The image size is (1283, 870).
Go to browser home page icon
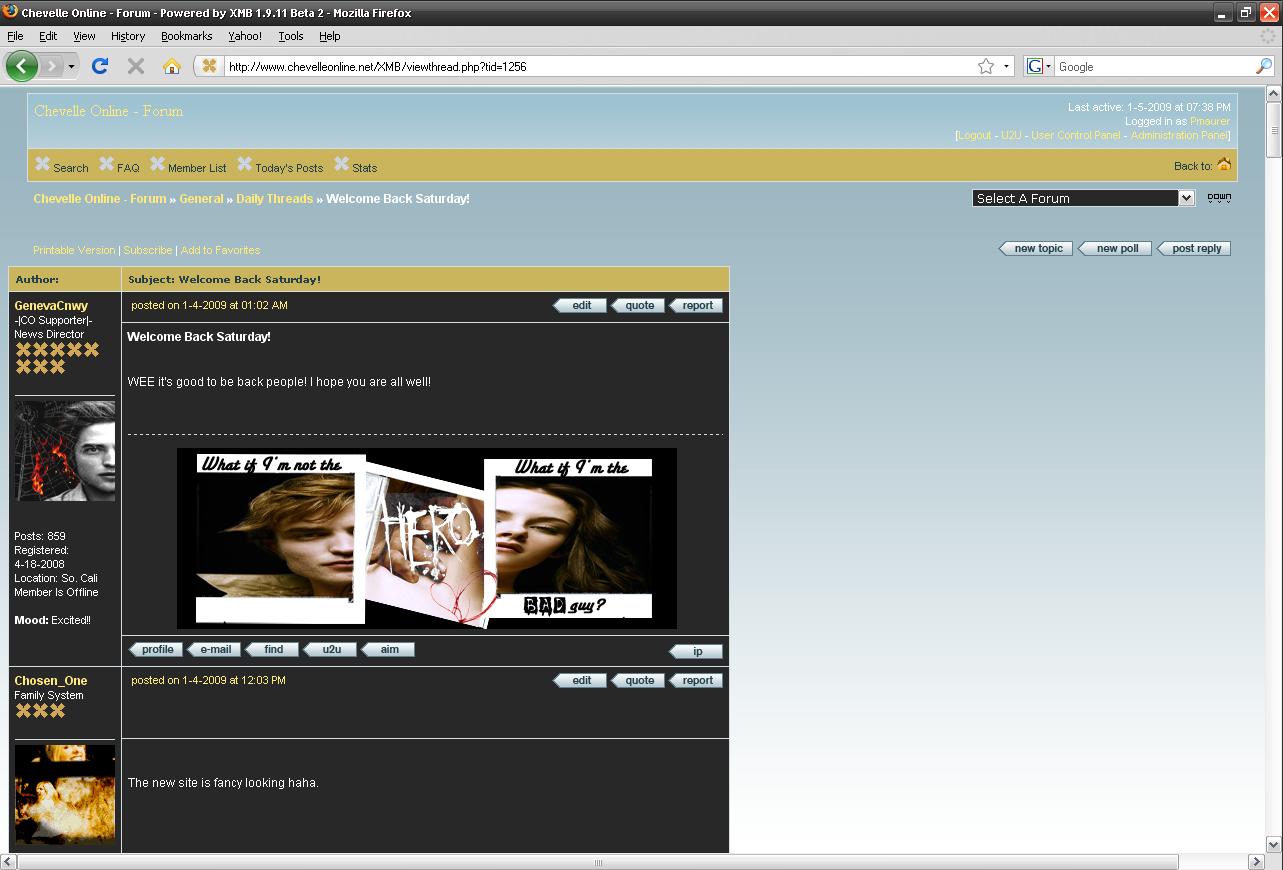click(x=172, y=66)
